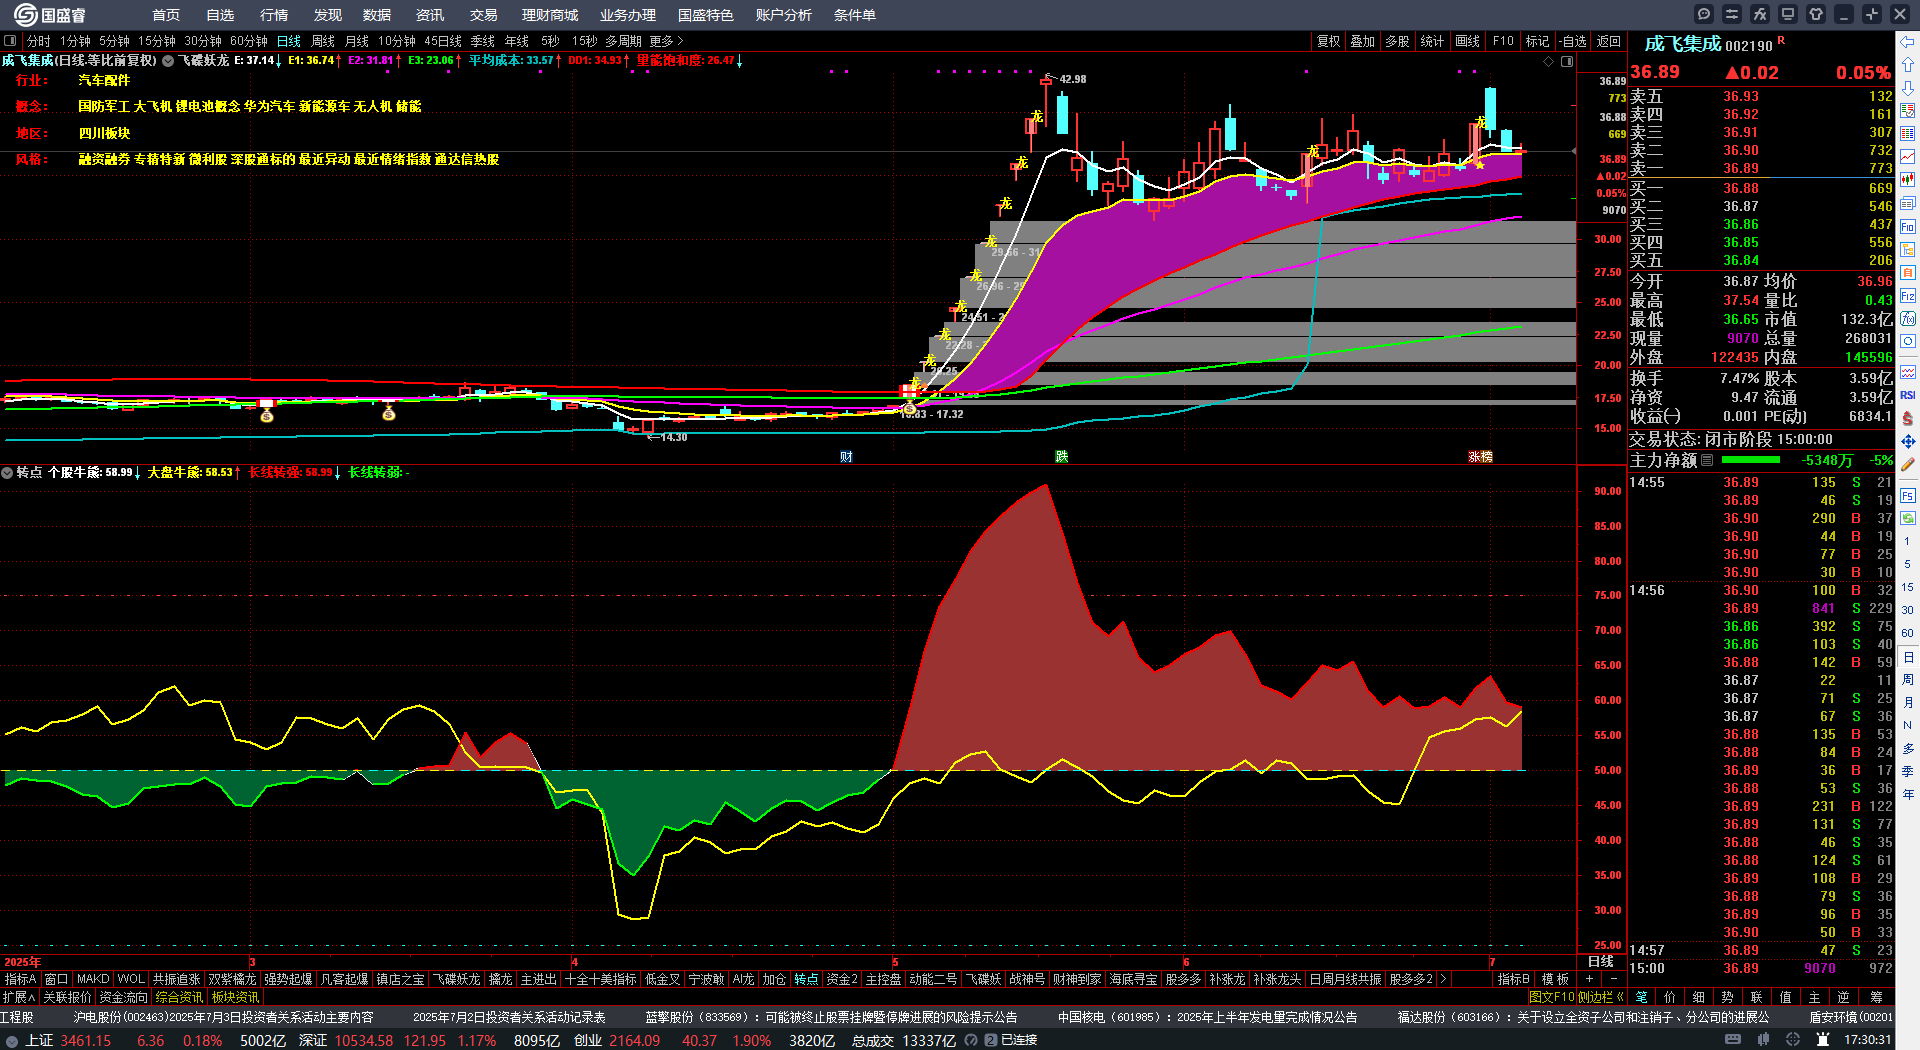
Task: Open the 指标B indicator group menu
Action: click(1514, 979)
